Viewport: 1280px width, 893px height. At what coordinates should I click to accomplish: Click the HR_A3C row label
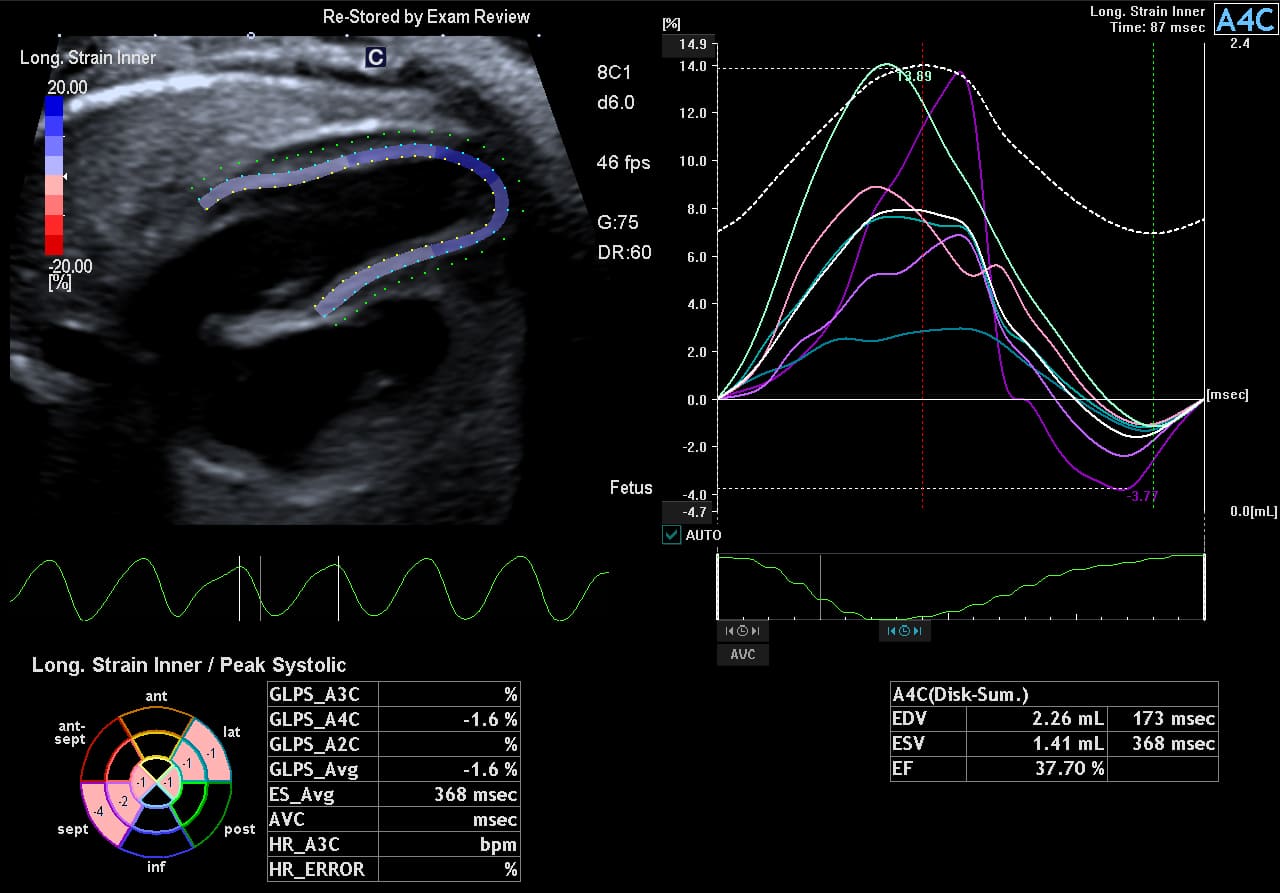pos(322,845)
